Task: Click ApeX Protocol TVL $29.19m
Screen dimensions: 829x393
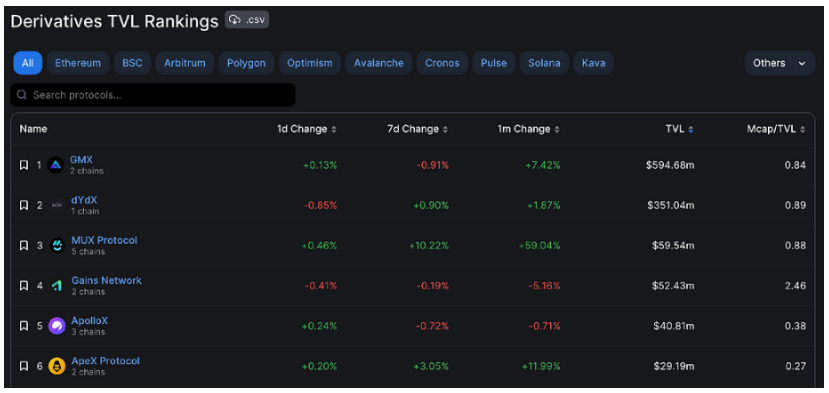Action: pyautogui.click(x=673, y=367)
